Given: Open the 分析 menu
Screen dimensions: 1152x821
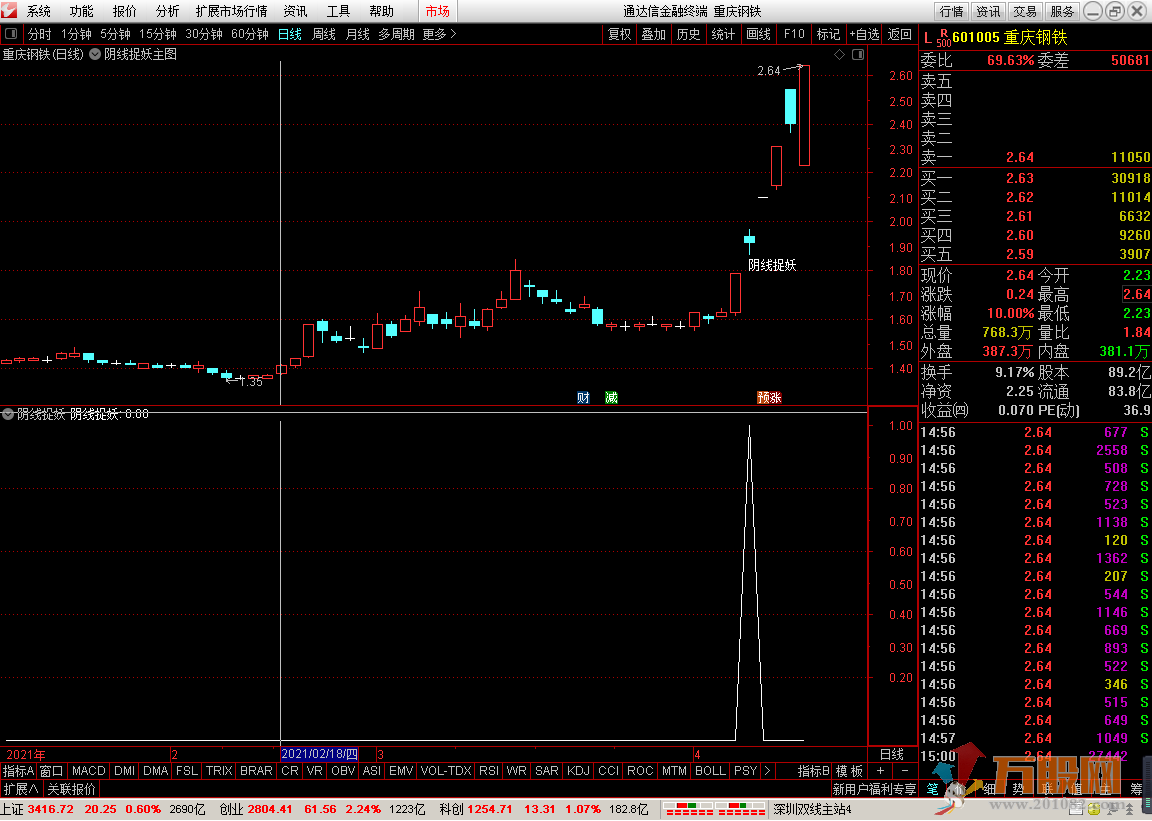Looking at the screenshot, I should coord(168,11).
